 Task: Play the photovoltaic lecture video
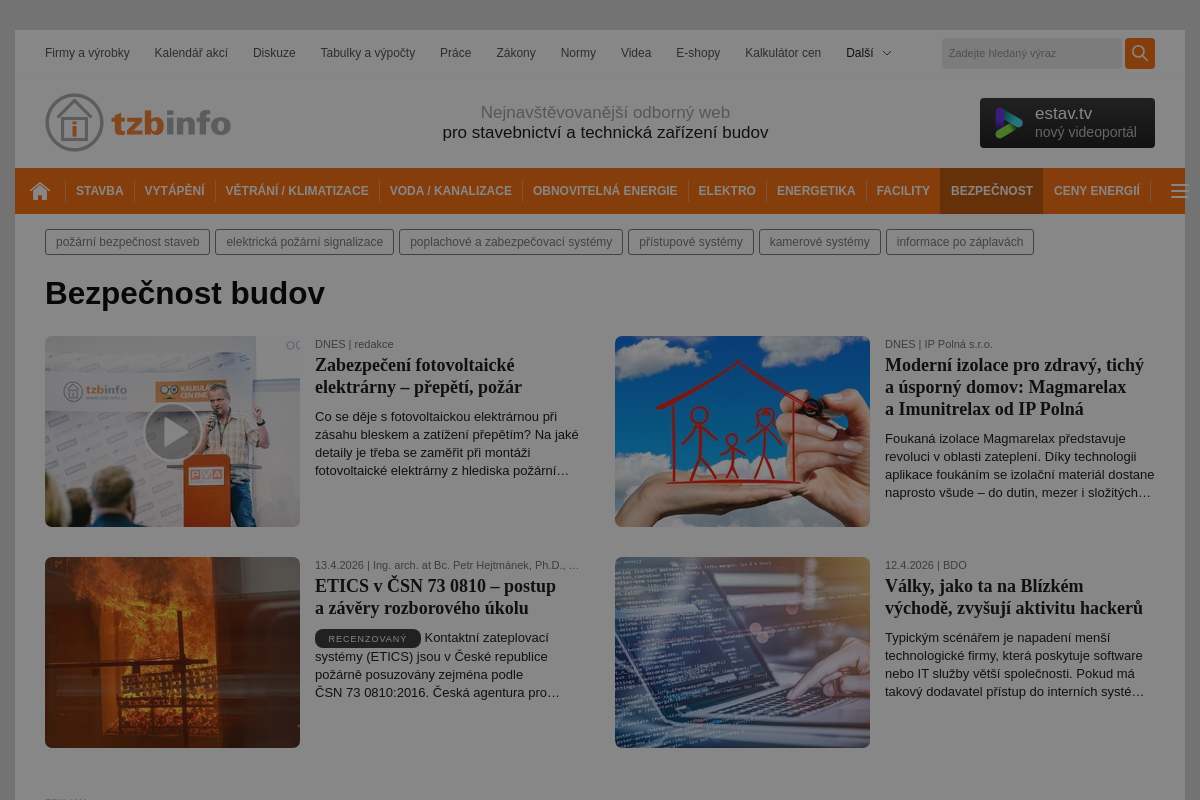pos(172,431)
